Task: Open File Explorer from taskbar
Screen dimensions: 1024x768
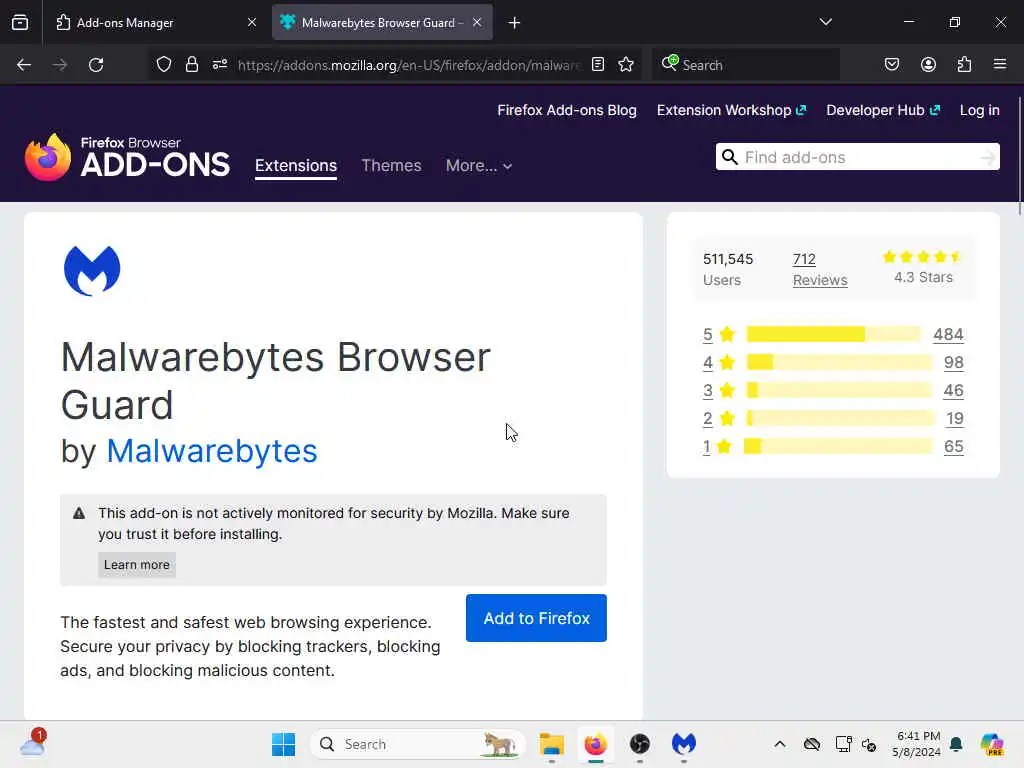Action: coord(552,744)
